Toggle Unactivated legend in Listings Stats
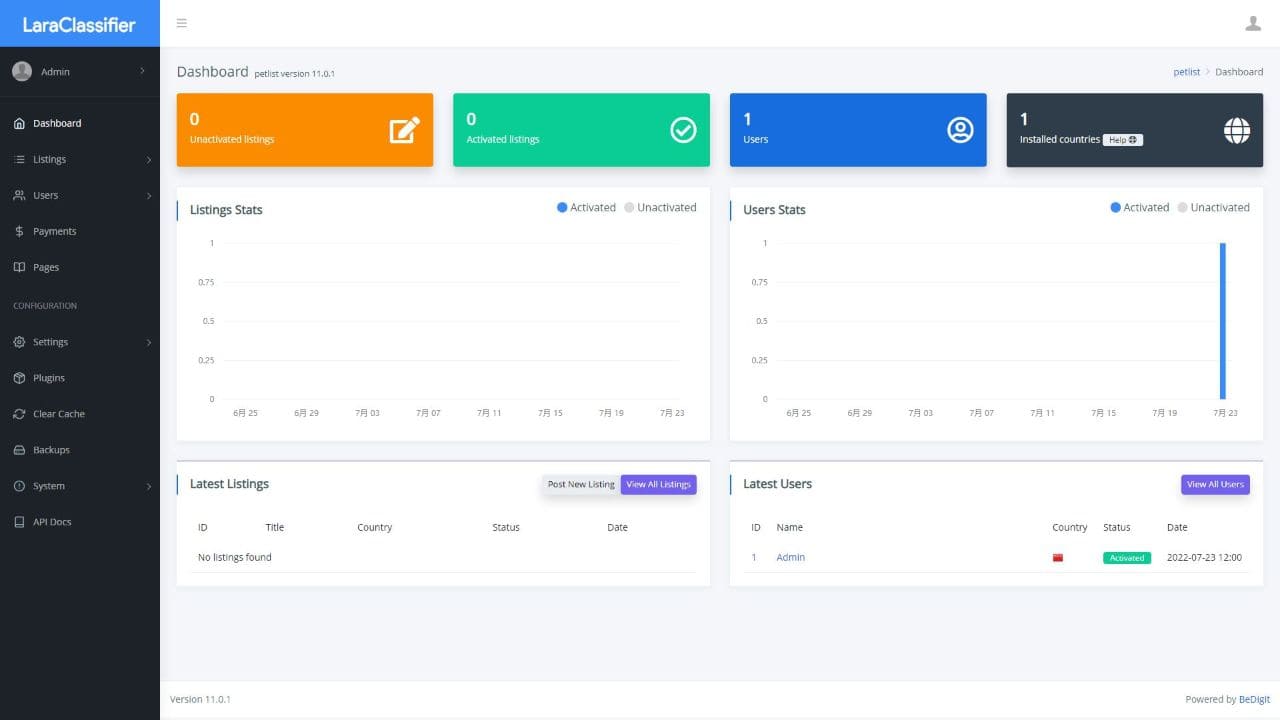 (660, 207)
